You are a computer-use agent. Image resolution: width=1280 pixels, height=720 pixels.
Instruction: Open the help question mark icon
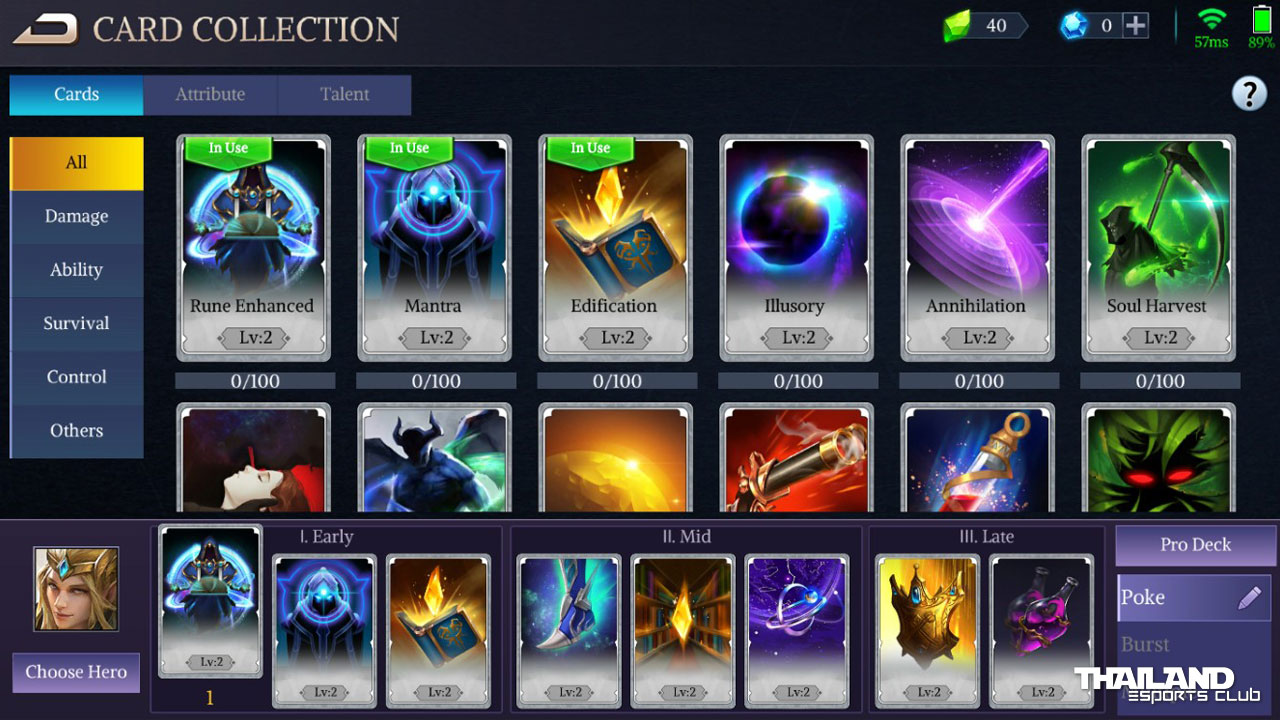[x=1249, y=94]
